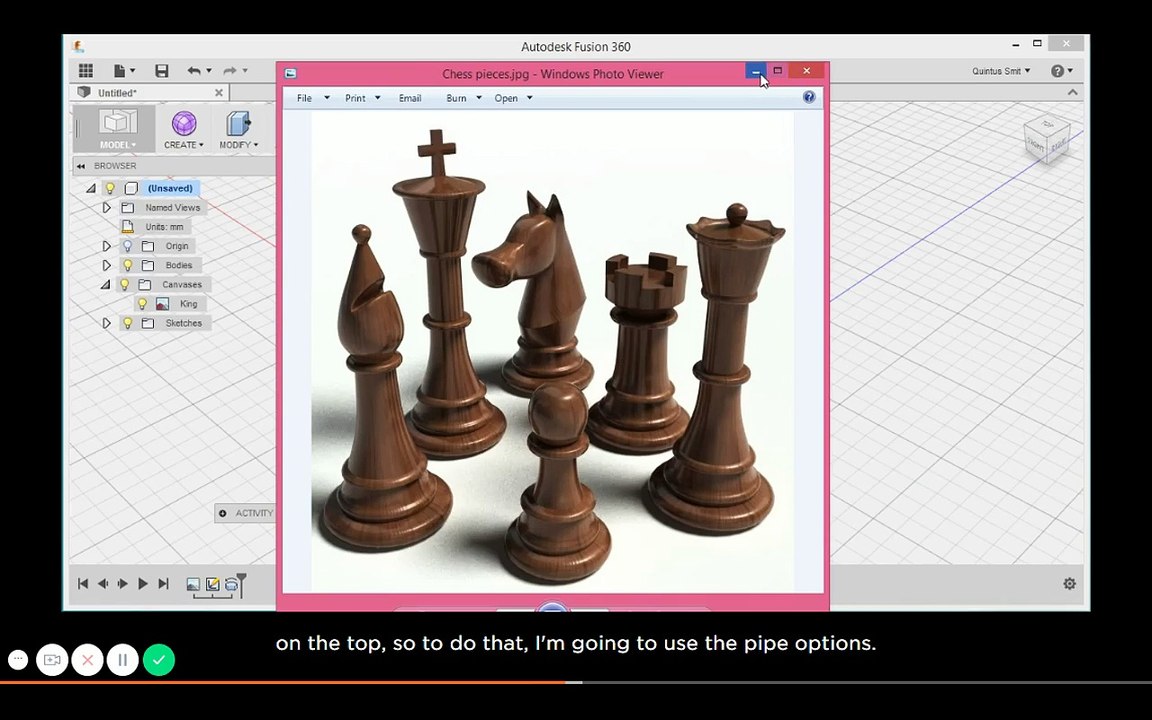This screenshot has width=1152, height=720.
Task: Collapse the (Unsaved) root tree node
Action: [x=91, y=188]
